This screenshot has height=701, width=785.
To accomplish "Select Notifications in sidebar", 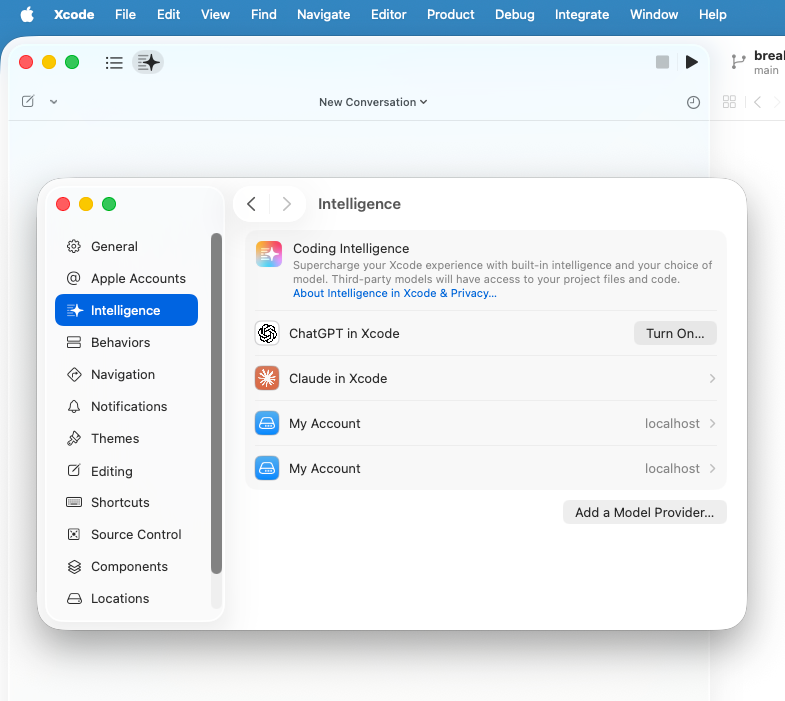I will click(126, 407).
